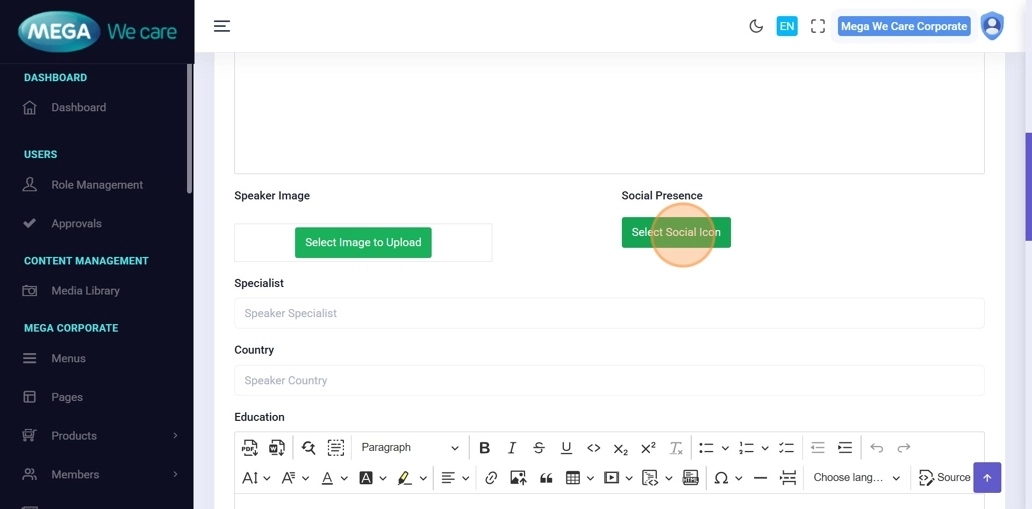Collapse sidebar with hamburger menu icon
1032x509 pixels.
(222, 26)
